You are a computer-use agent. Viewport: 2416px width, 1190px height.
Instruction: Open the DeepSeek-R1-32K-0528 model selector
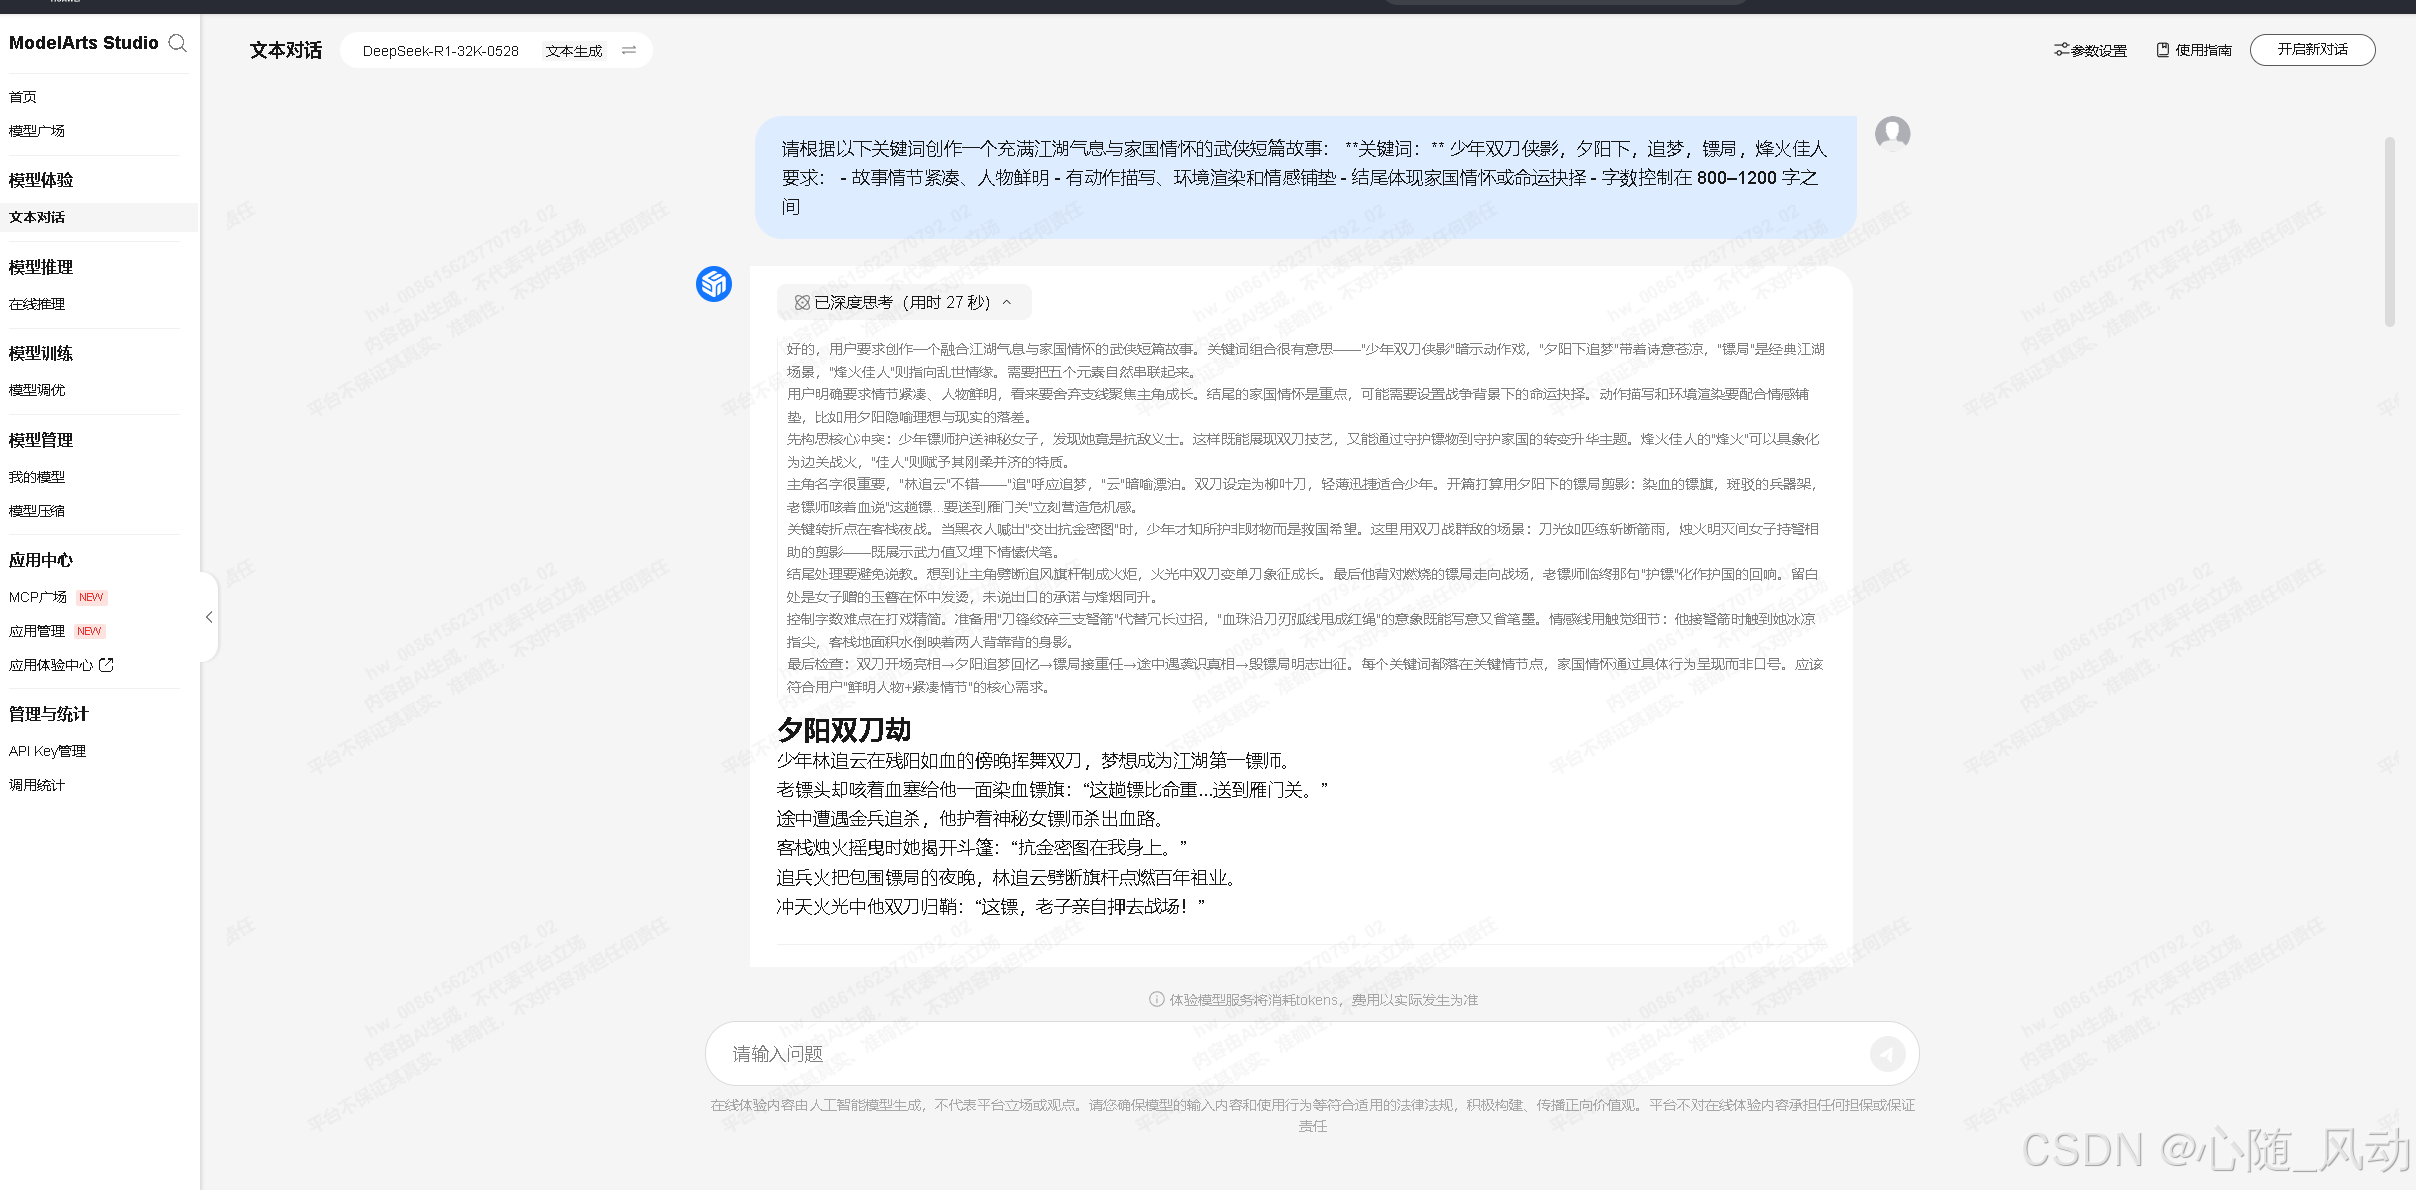point(440,50)
